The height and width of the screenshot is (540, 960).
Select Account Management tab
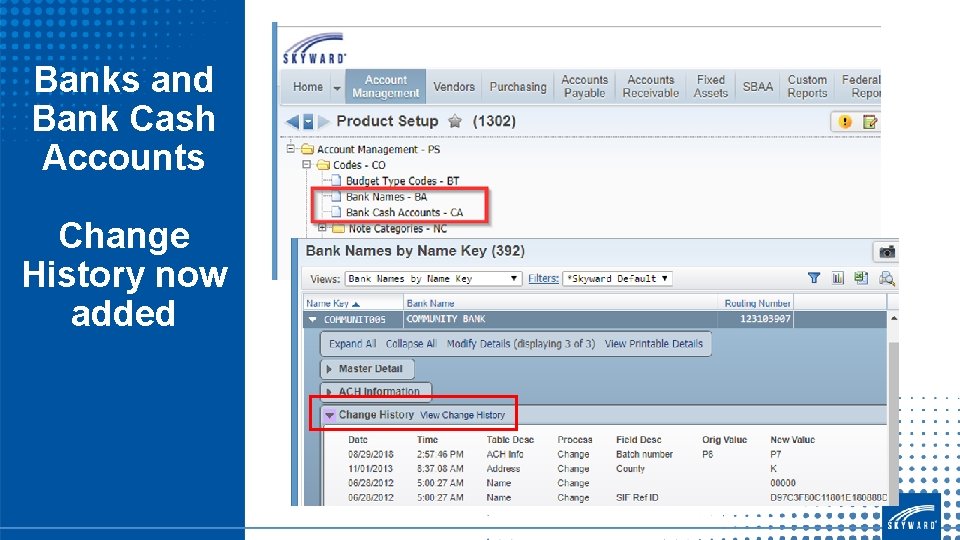pos(386,86)
